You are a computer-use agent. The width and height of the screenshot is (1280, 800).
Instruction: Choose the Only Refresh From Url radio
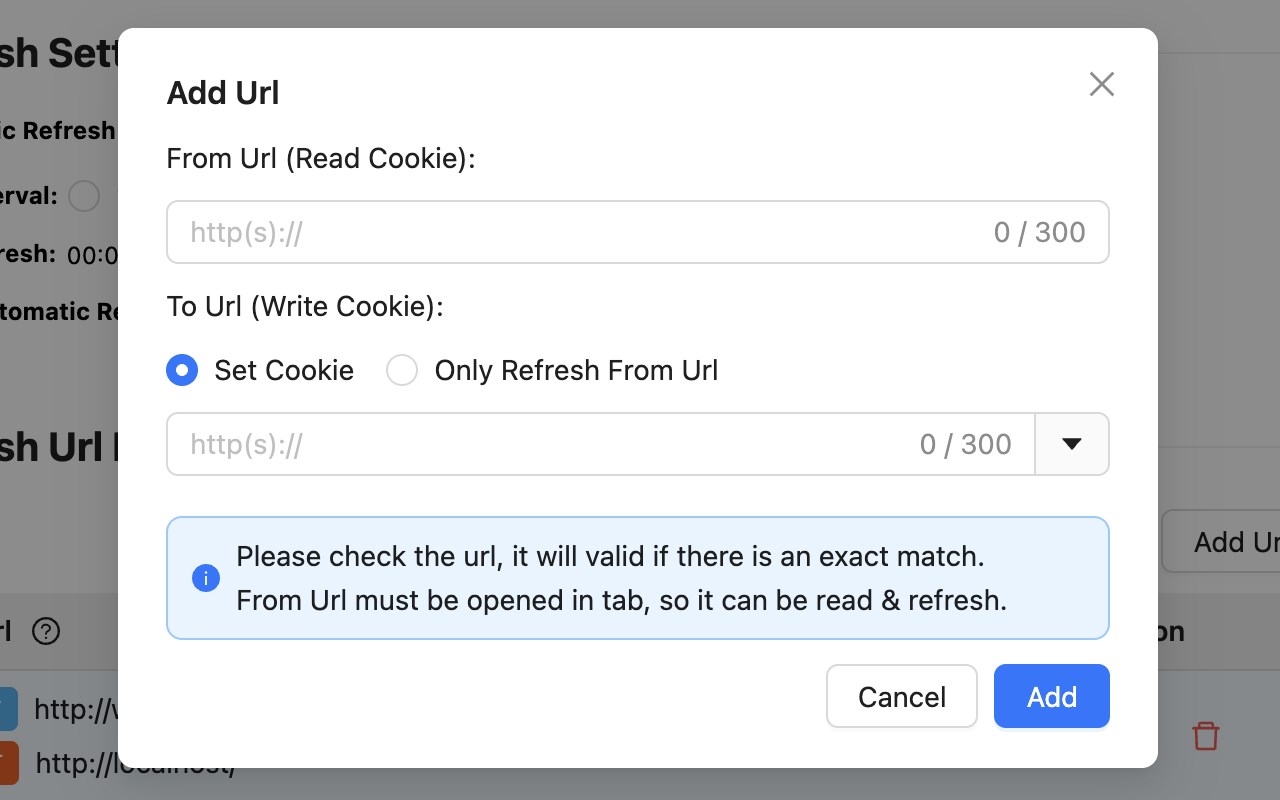[x=402, y=371]
